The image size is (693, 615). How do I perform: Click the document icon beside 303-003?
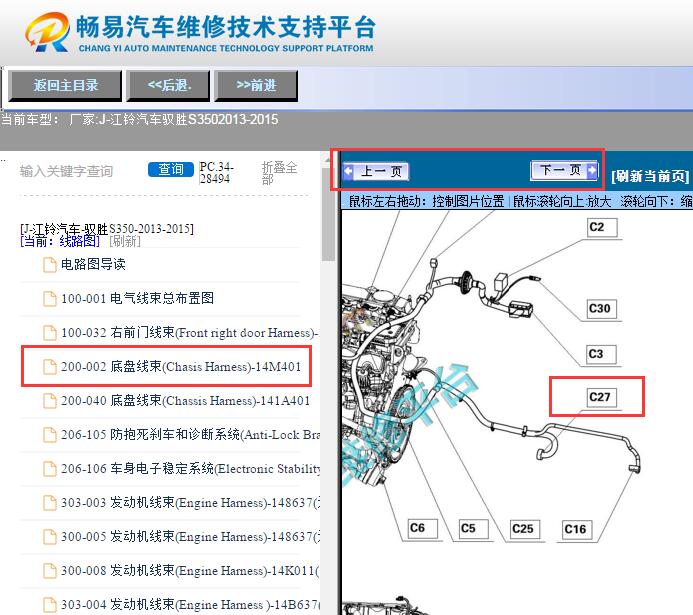pyautogui.click(x=50, y=503)
